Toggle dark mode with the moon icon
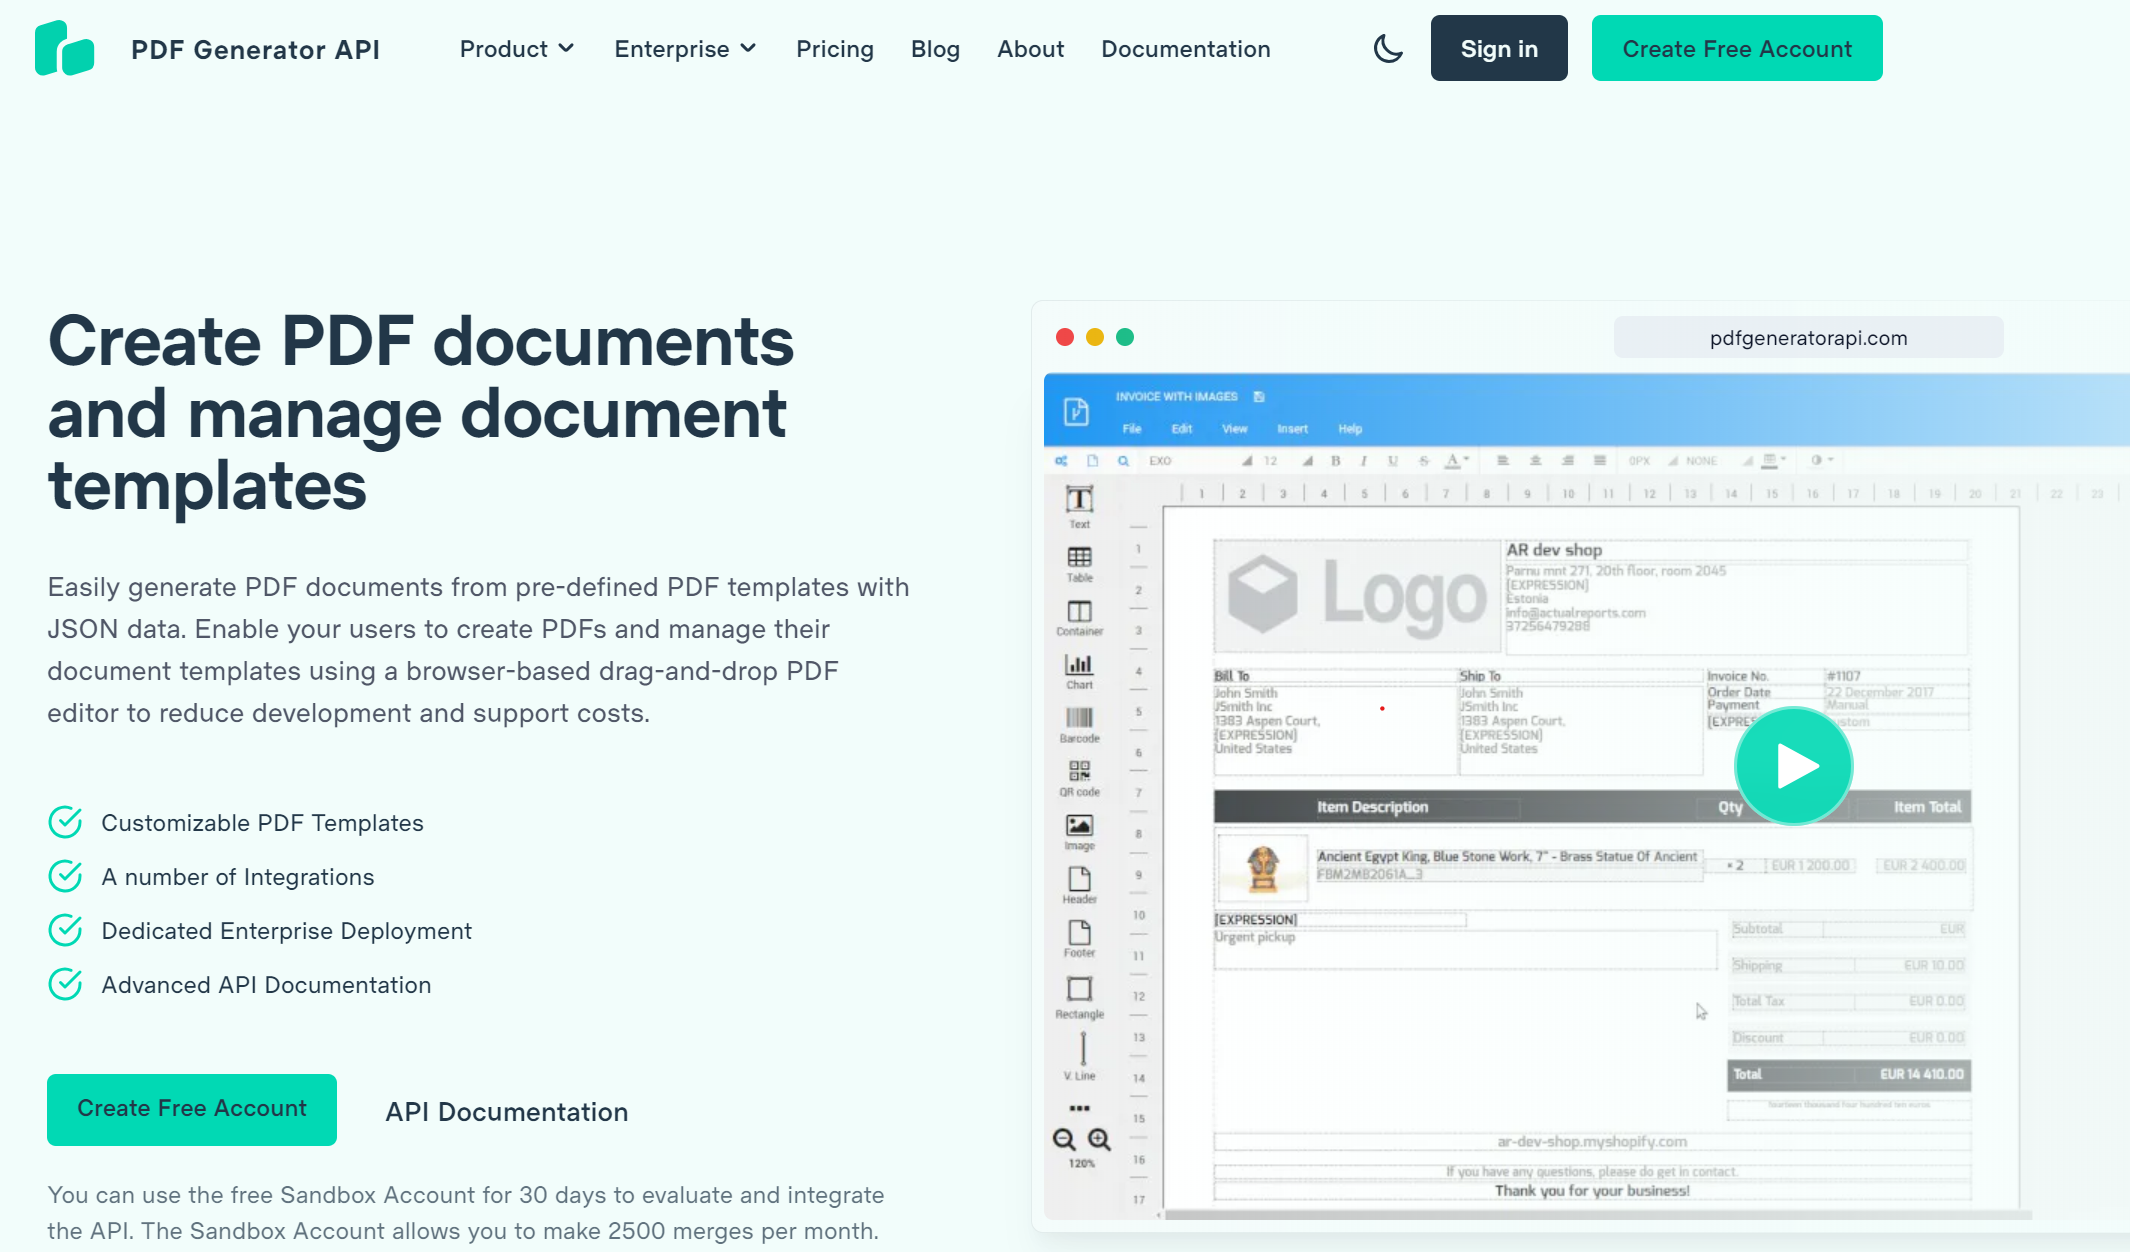 click(1388, 49)
